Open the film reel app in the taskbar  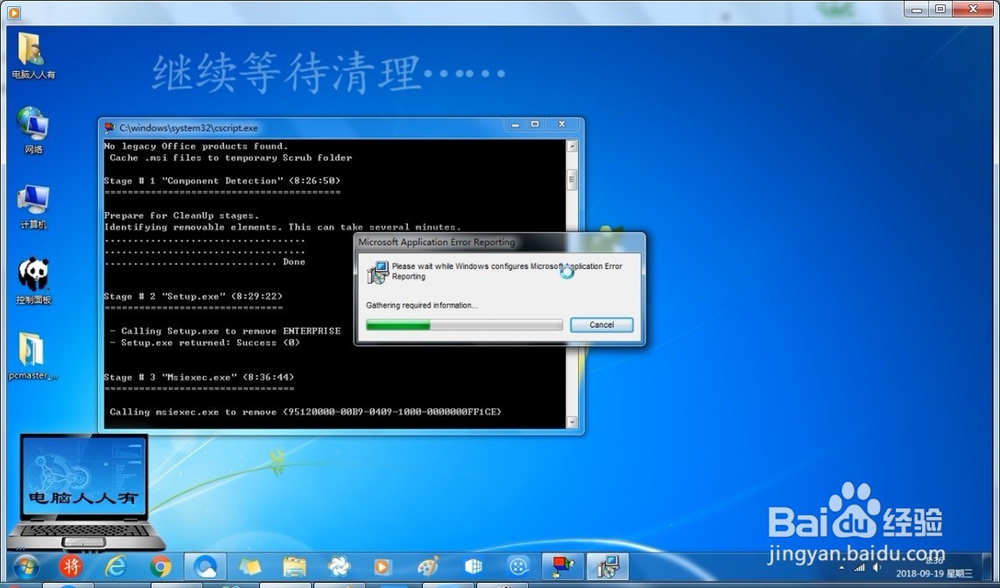[x=518, y=566]
